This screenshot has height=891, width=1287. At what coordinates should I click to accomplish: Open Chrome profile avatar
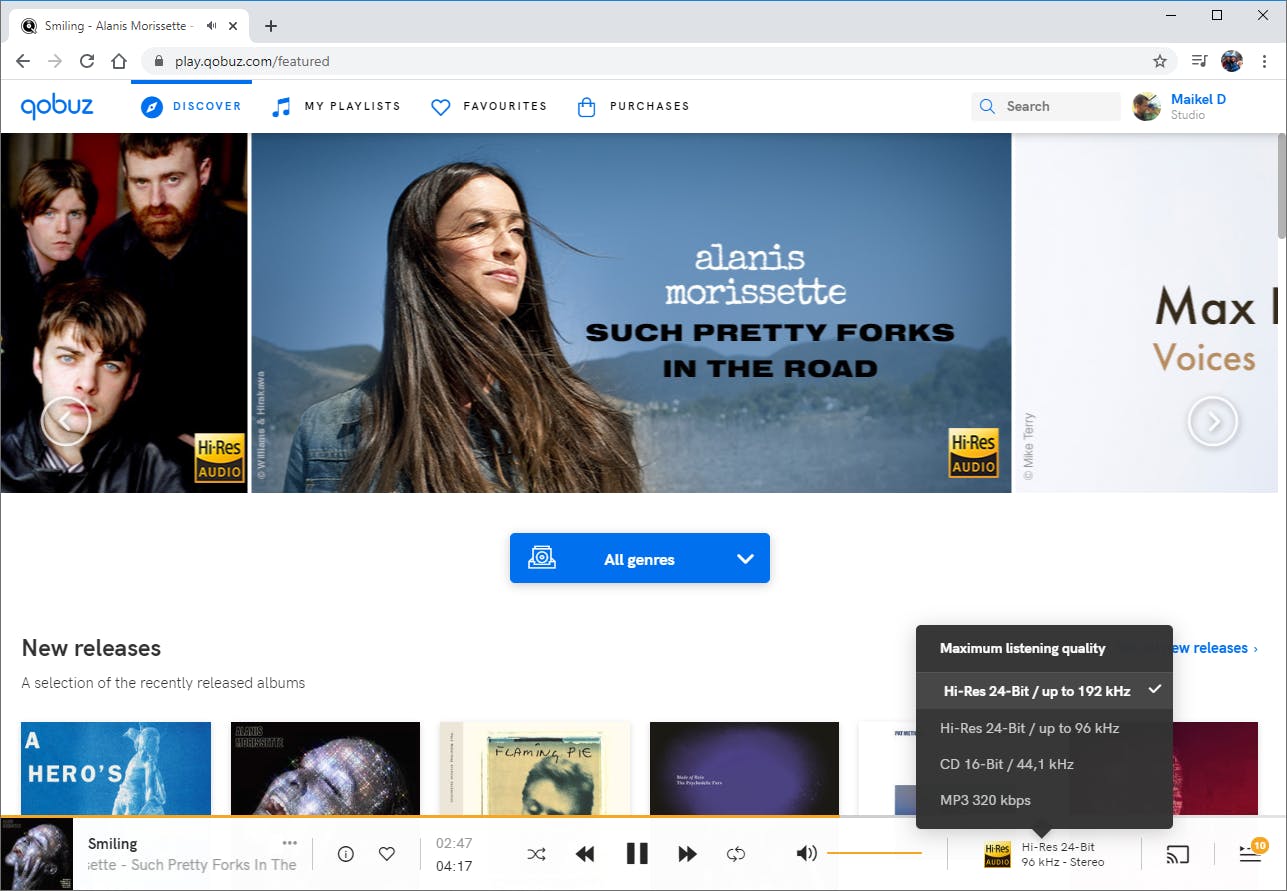pos(1232,61)
